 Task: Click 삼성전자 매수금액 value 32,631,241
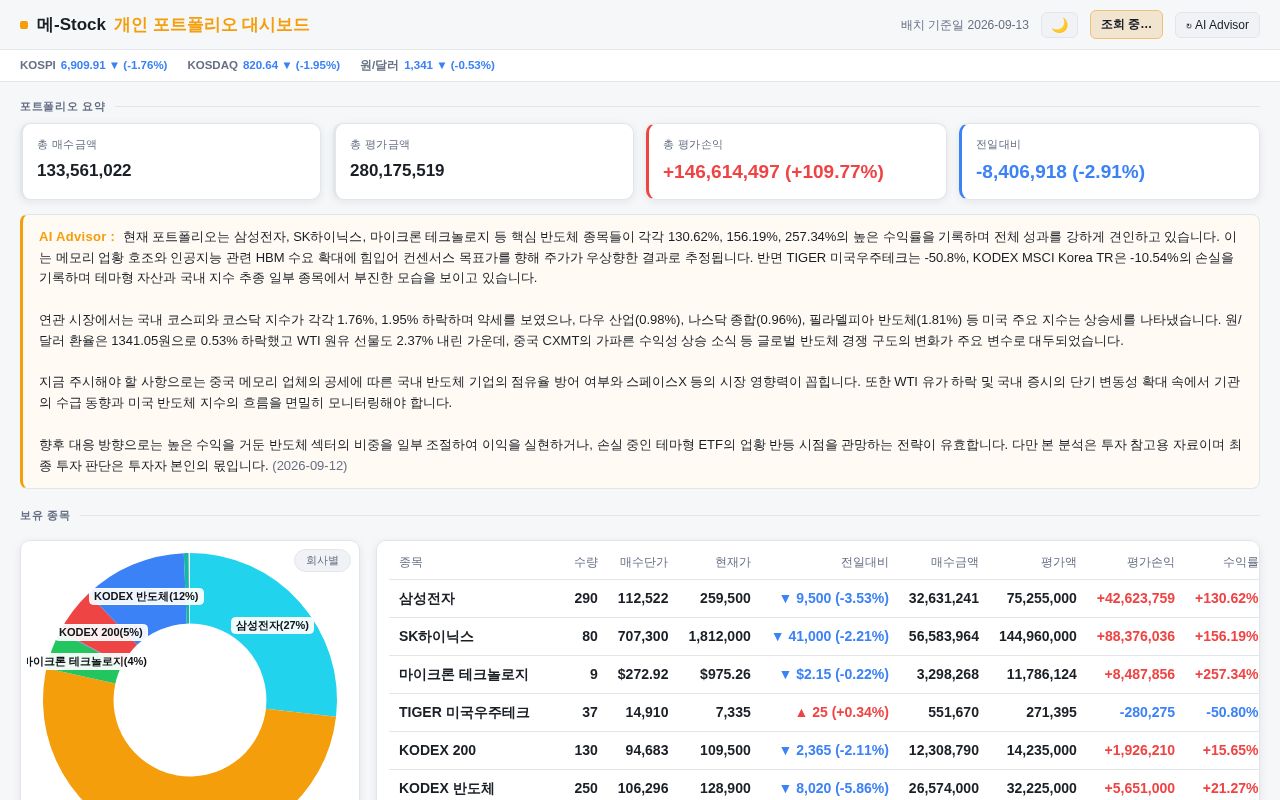[944, 598]
